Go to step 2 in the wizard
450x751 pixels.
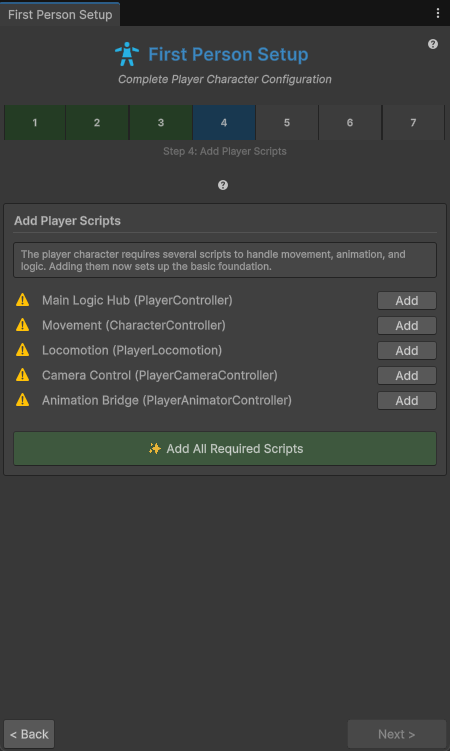click(x=97, y=123)
